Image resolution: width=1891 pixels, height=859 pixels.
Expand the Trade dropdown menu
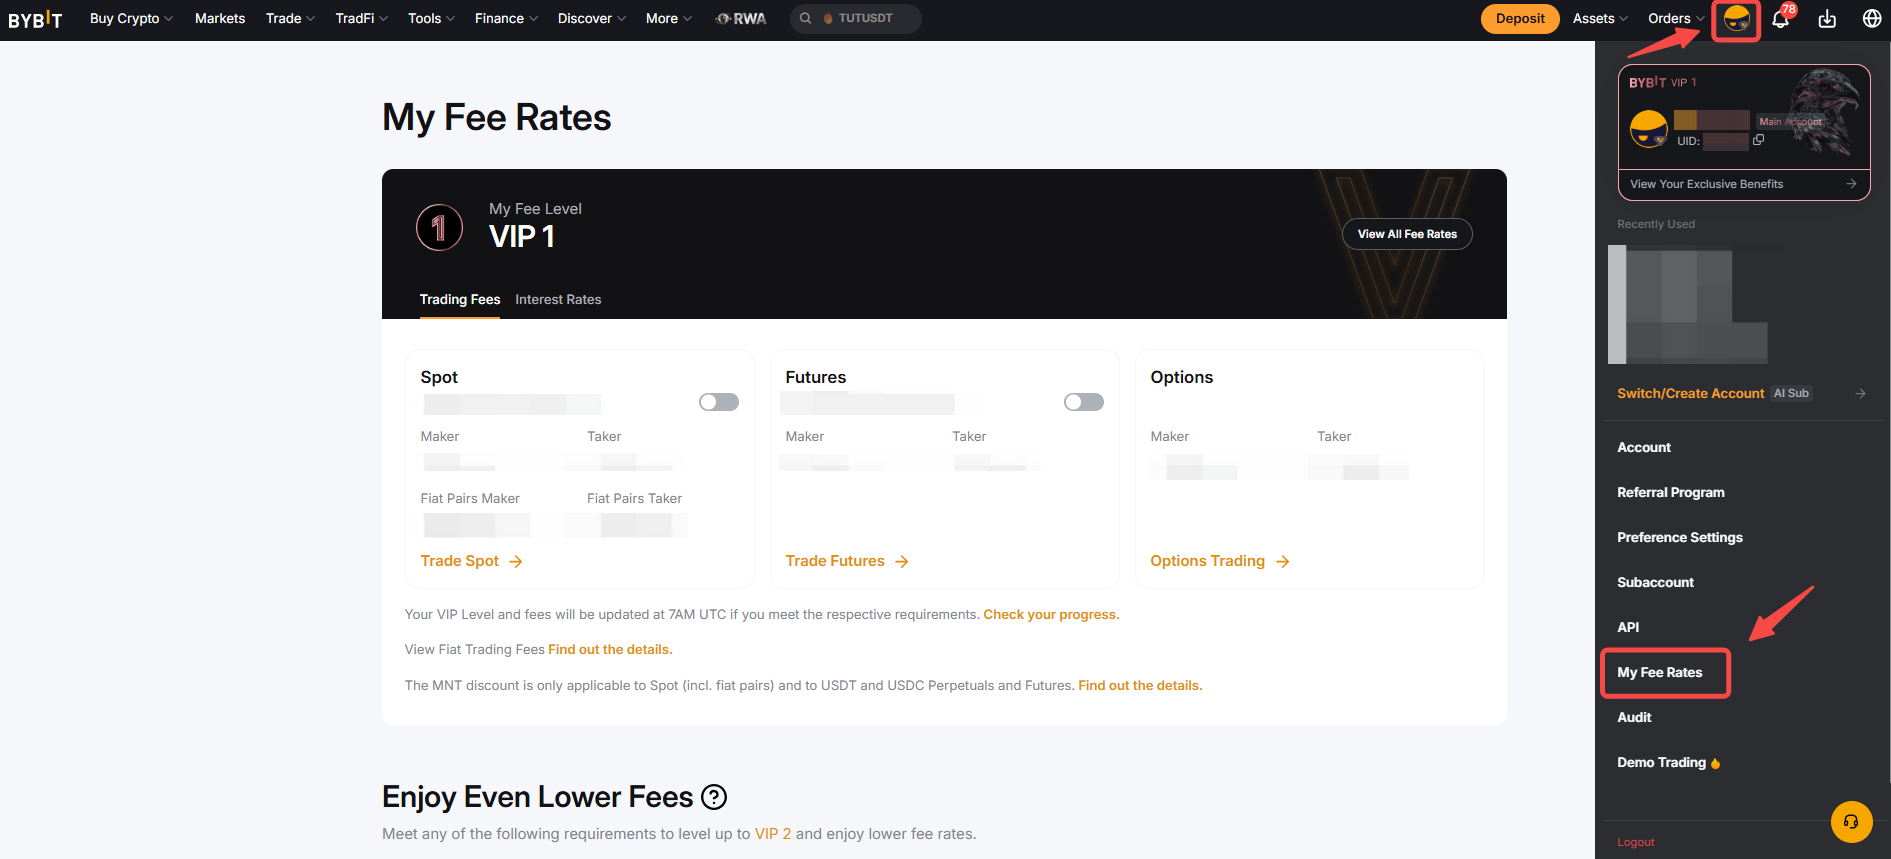pyautogui.click(x=290, y=18)
